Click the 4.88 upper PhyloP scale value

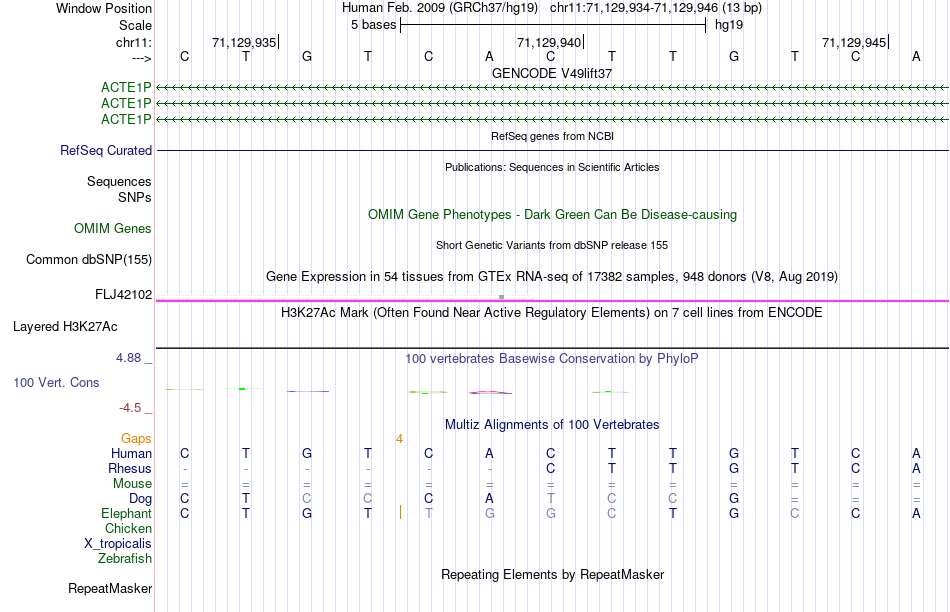128,358
